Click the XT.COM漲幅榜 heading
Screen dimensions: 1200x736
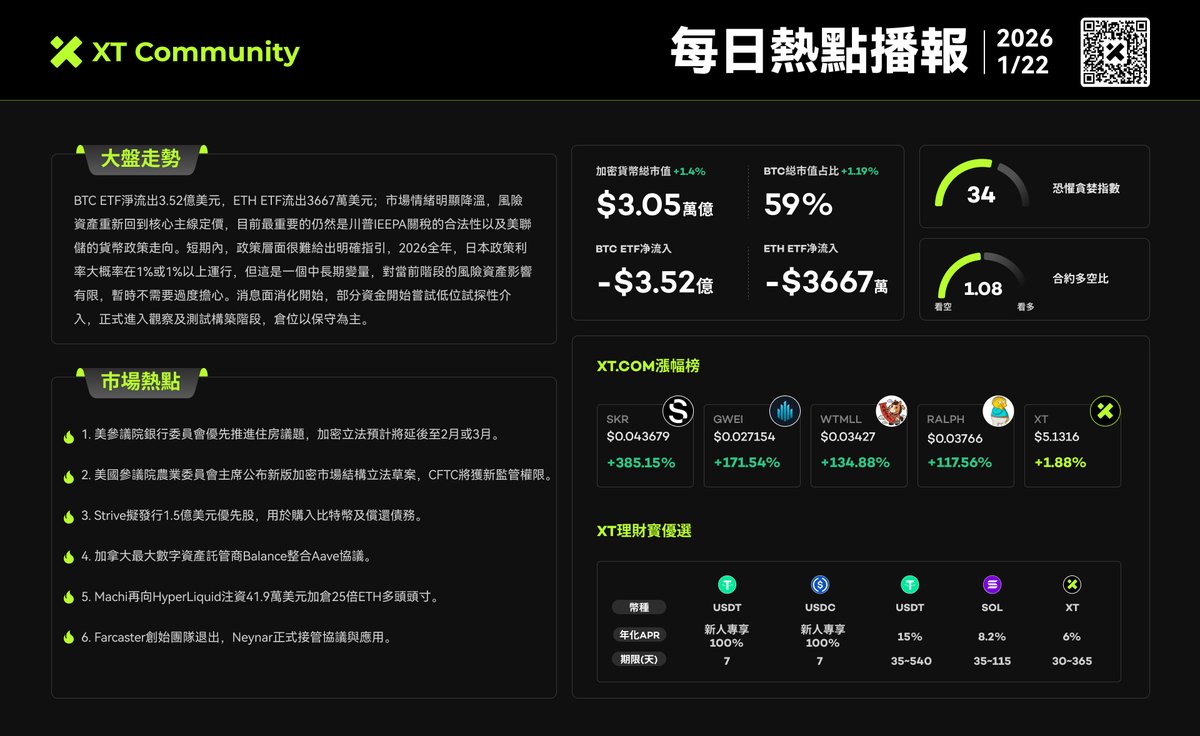pyautogui.click(x=648, y=366)
